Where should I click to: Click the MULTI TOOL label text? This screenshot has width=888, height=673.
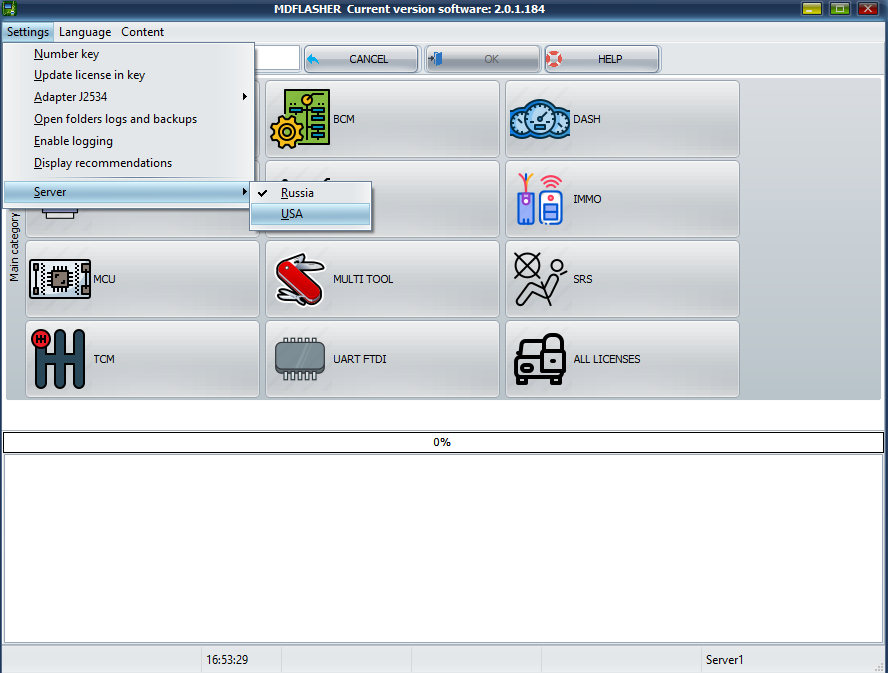point(363,279)
